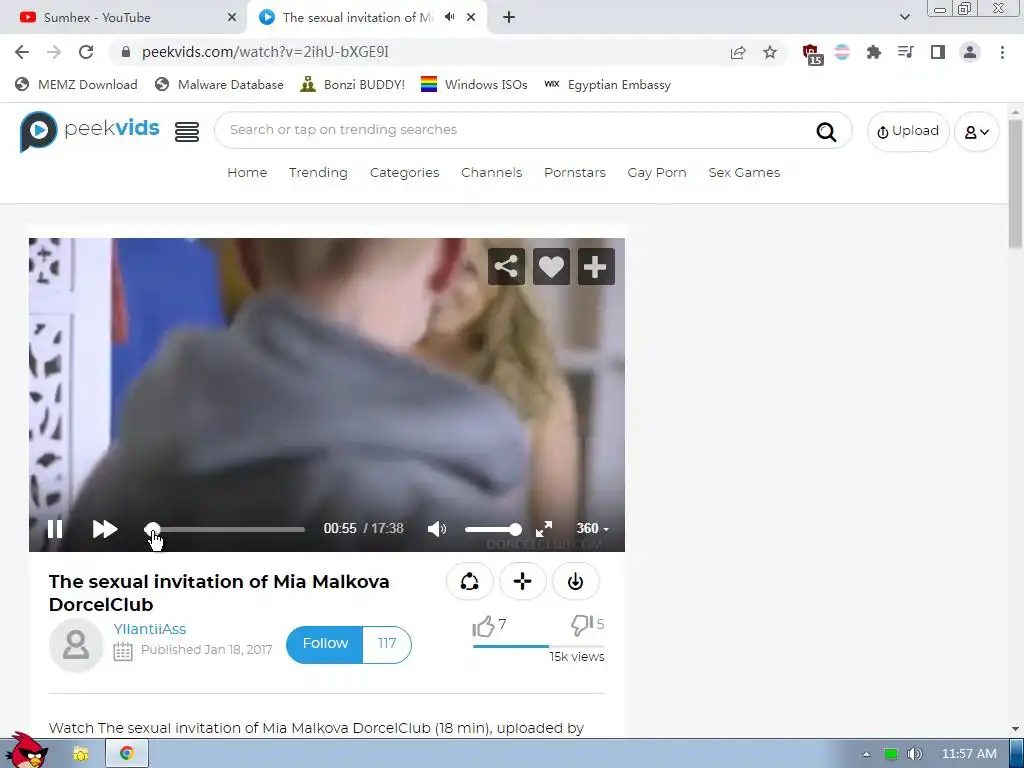Open the hamburger menu next to the logo
The height and width of the screenshot is (768, 1024).
tap(187, 131)
